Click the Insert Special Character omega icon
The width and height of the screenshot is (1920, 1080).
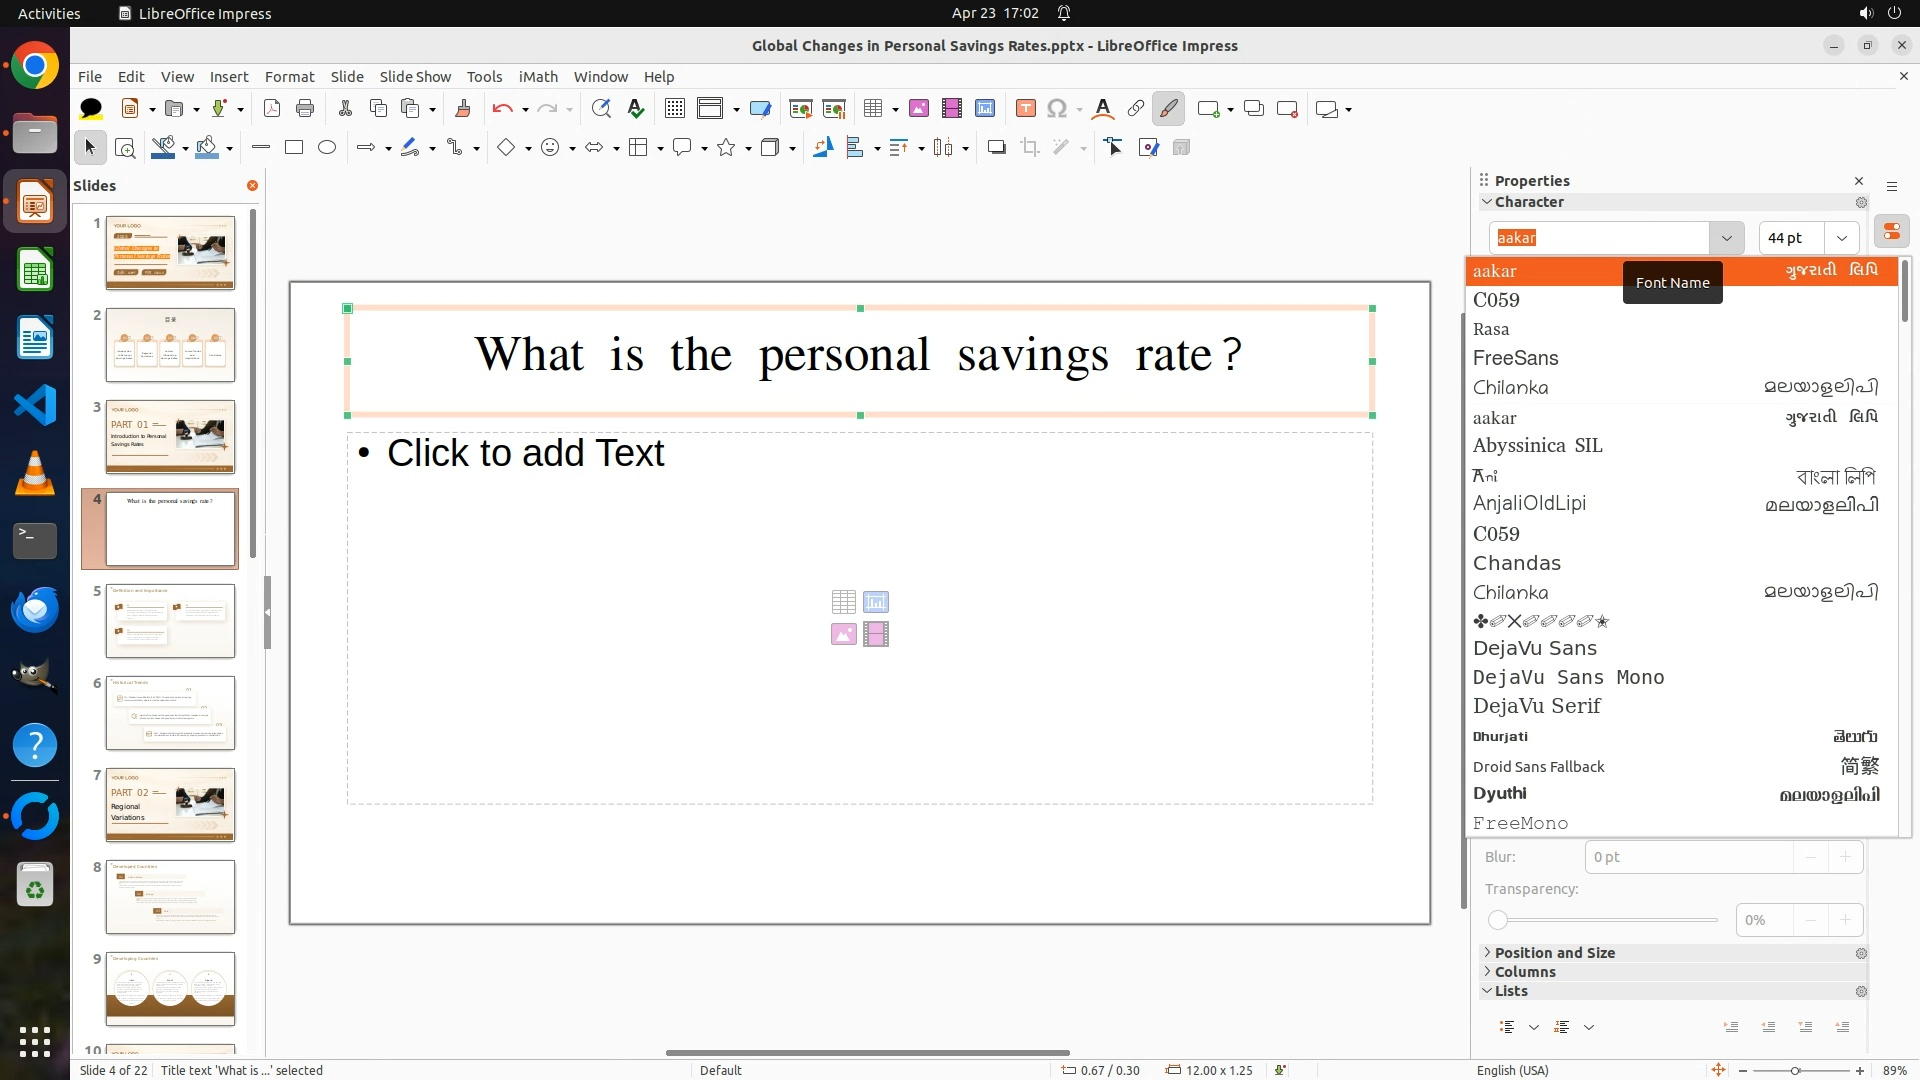point(1057,109)
